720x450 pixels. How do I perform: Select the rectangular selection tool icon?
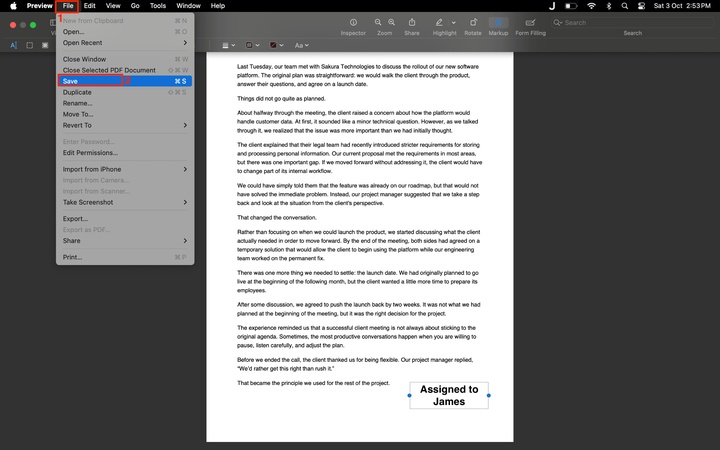point(29,45)
